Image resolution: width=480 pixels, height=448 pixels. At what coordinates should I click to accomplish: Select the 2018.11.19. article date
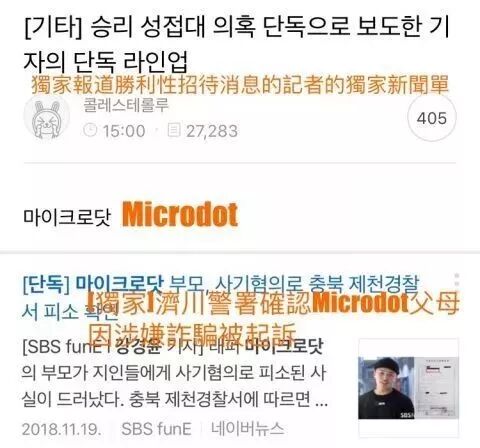(x=61, y=429)
